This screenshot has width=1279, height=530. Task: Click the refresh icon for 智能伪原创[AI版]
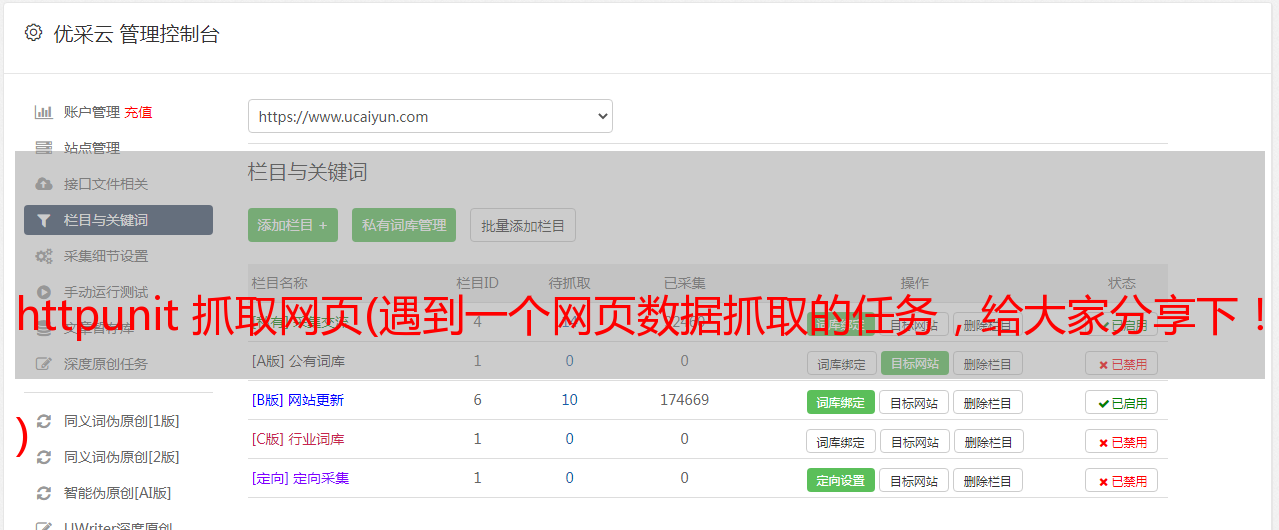click(x=43, y=493)
